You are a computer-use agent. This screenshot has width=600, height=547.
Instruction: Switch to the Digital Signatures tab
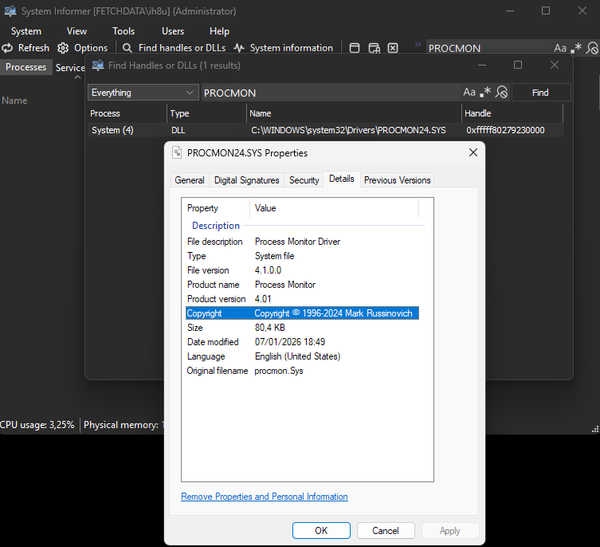248,180
